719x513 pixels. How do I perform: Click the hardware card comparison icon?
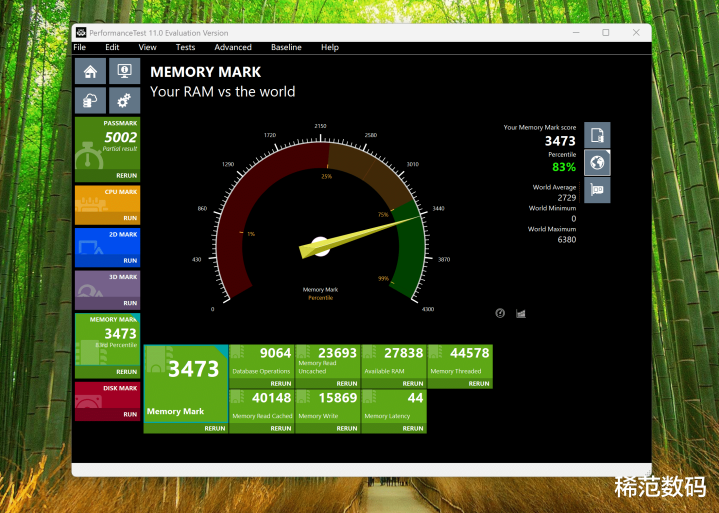coord(597,190)
